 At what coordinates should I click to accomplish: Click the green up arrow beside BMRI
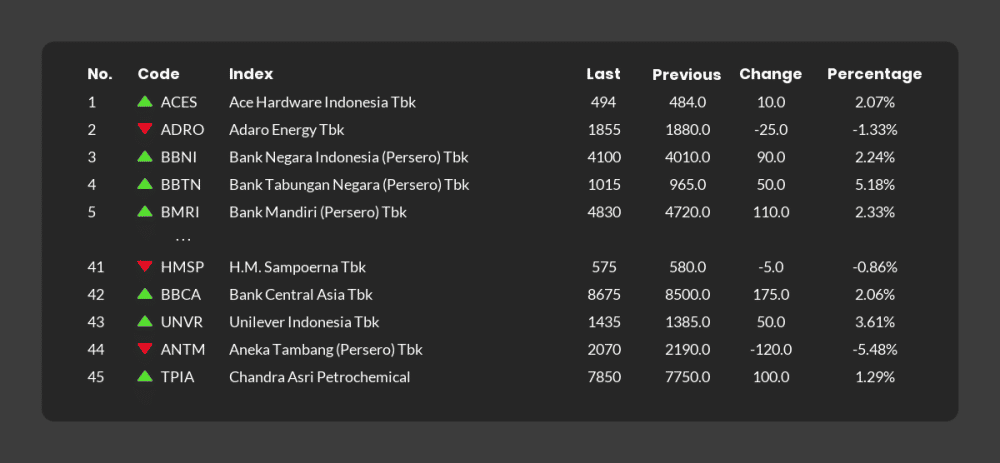coord(145,210)
